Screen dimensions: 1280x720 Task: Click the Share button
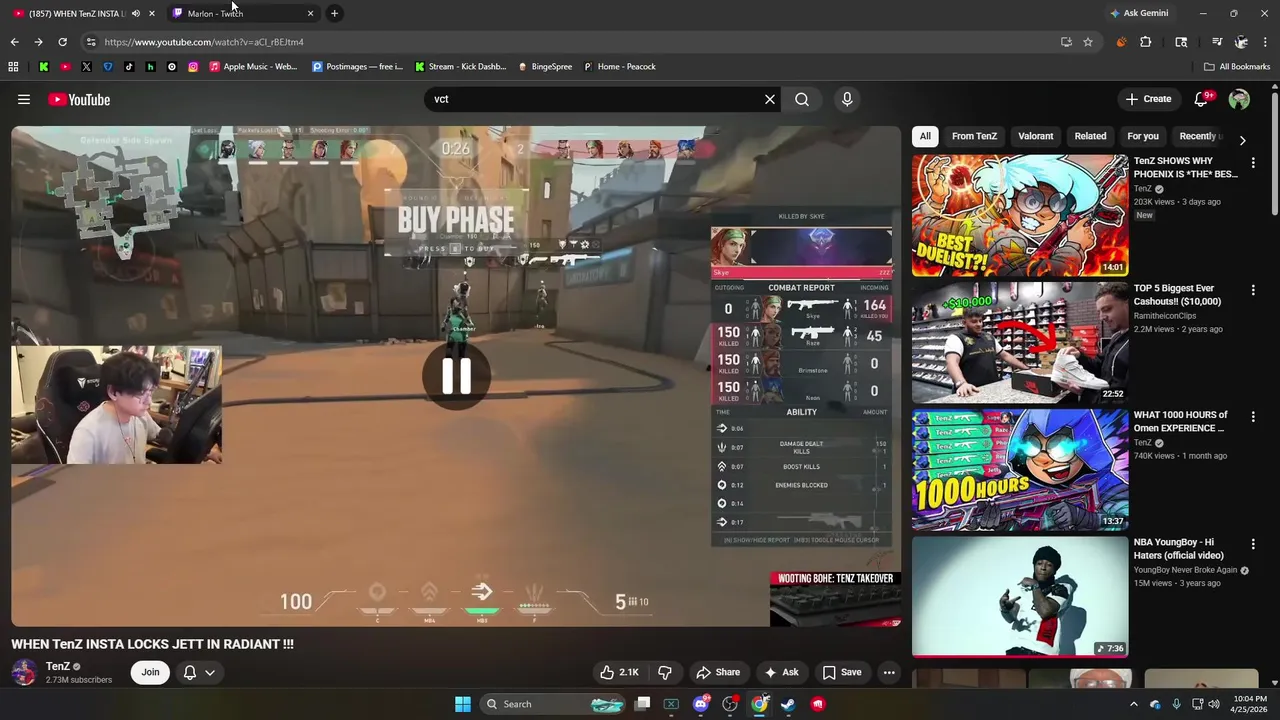point(718,672)
